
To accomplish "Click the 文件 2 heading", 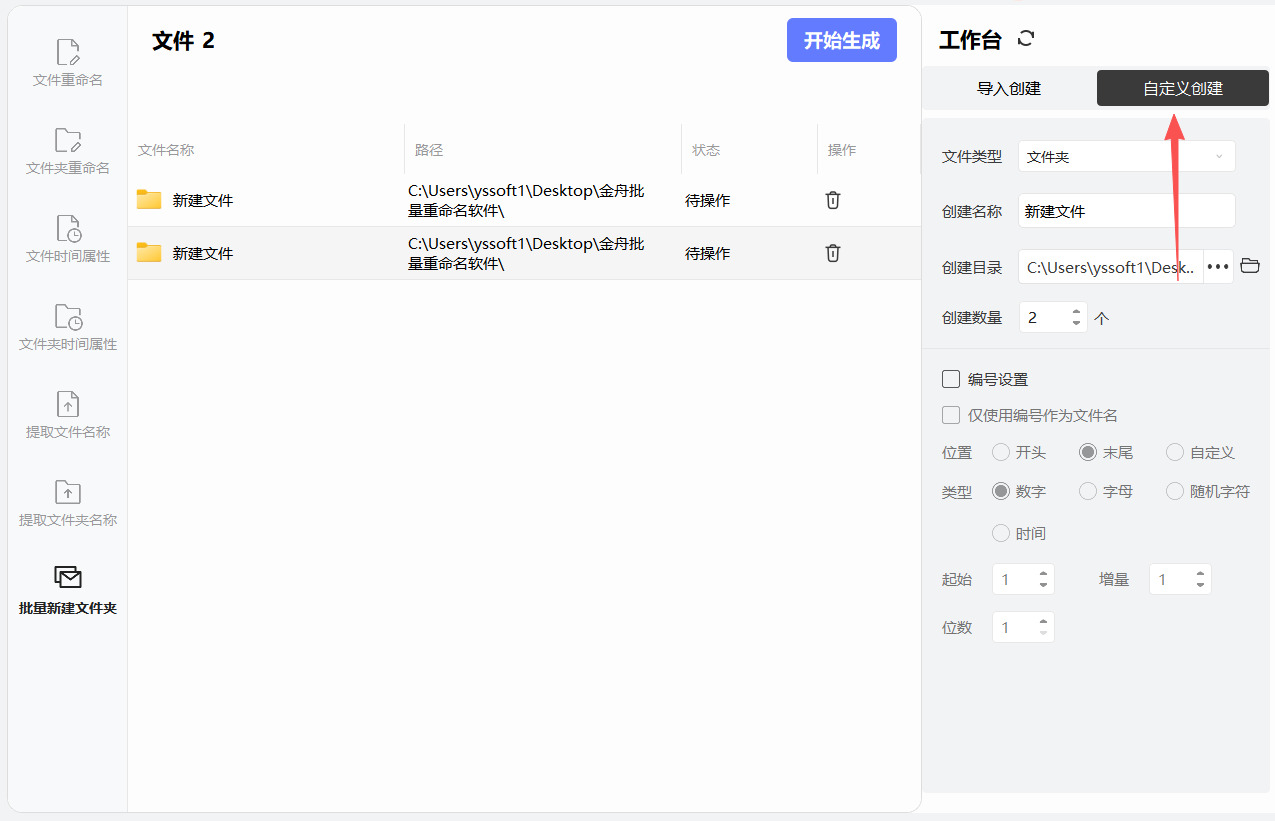I will tap(183, 40).
